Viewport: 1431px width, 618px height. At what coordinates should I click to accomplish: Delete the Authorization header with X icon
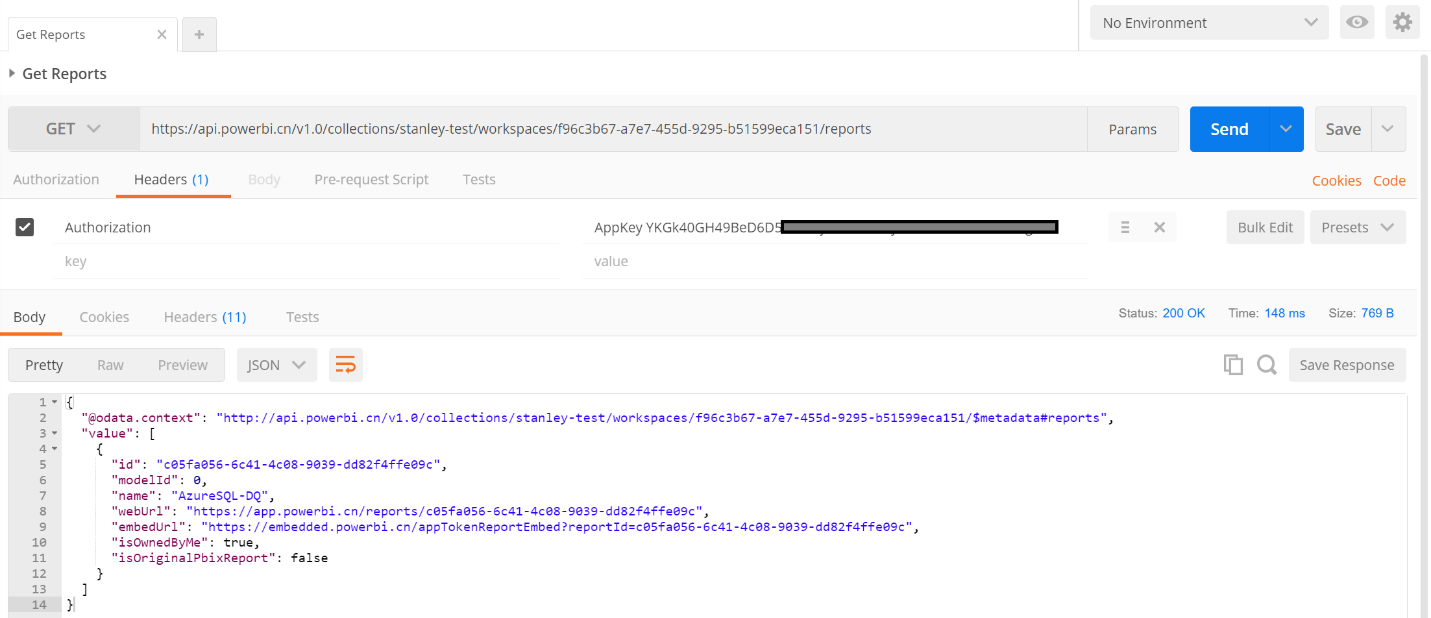1160,227
